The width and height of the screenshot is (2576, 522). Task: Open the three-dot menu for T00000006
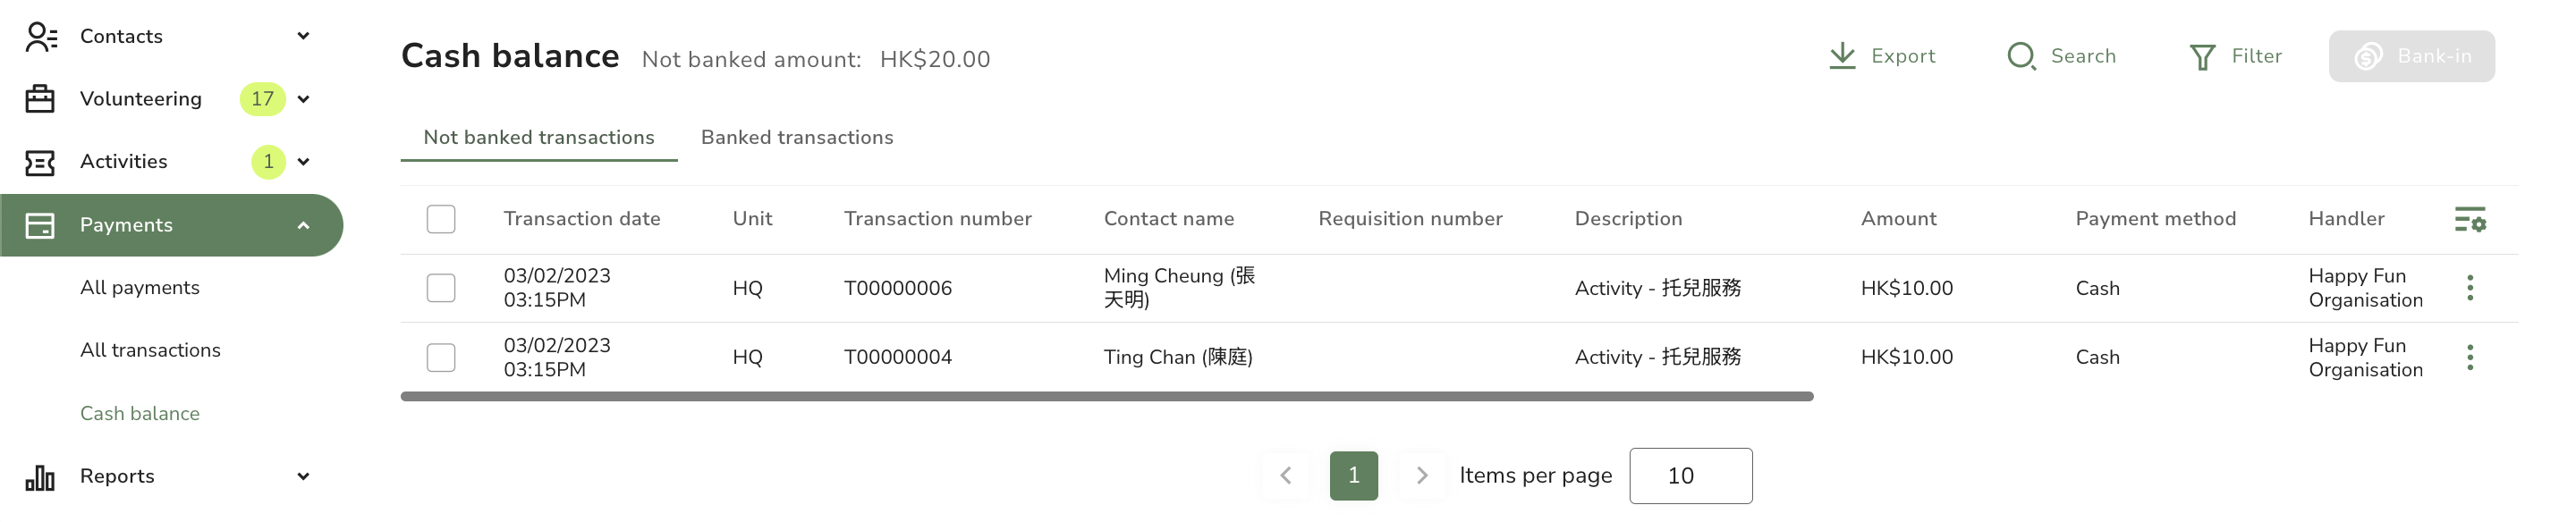(2470, 288)
